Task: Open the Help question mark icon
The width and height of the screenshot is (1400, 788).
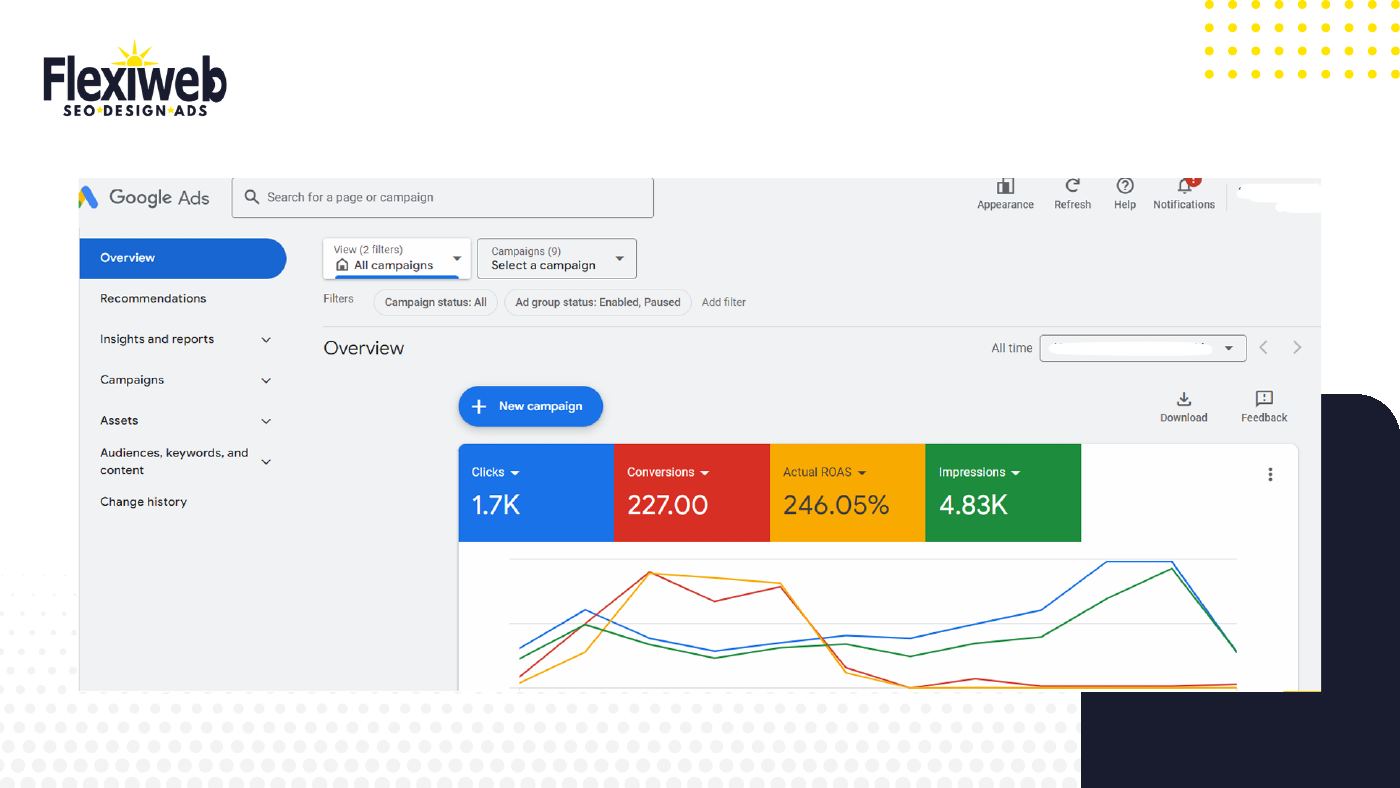Action: pyautogui.click(x=1125, y=186)
